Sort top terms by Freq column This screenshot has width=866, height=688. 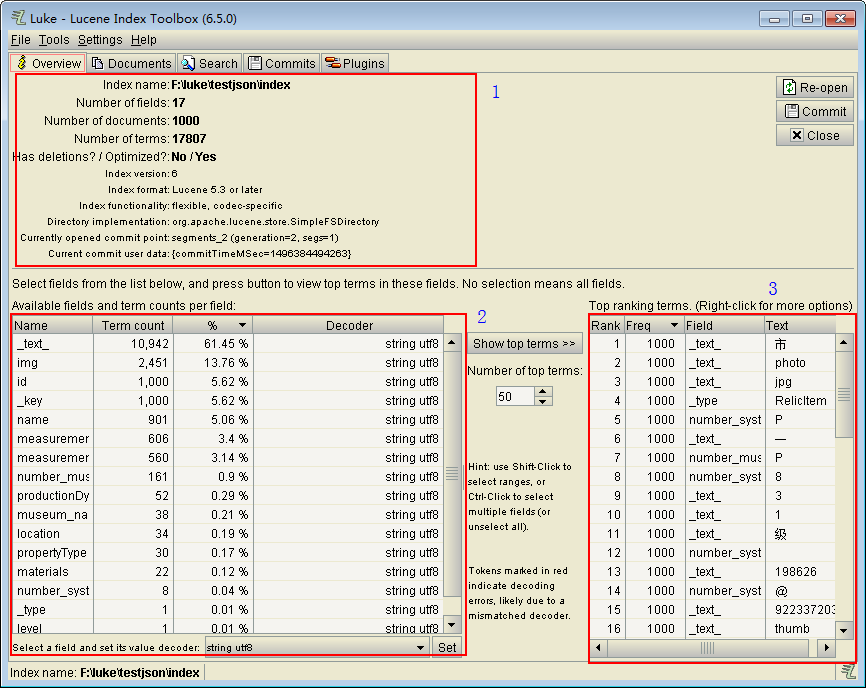(x=654, y=325)
